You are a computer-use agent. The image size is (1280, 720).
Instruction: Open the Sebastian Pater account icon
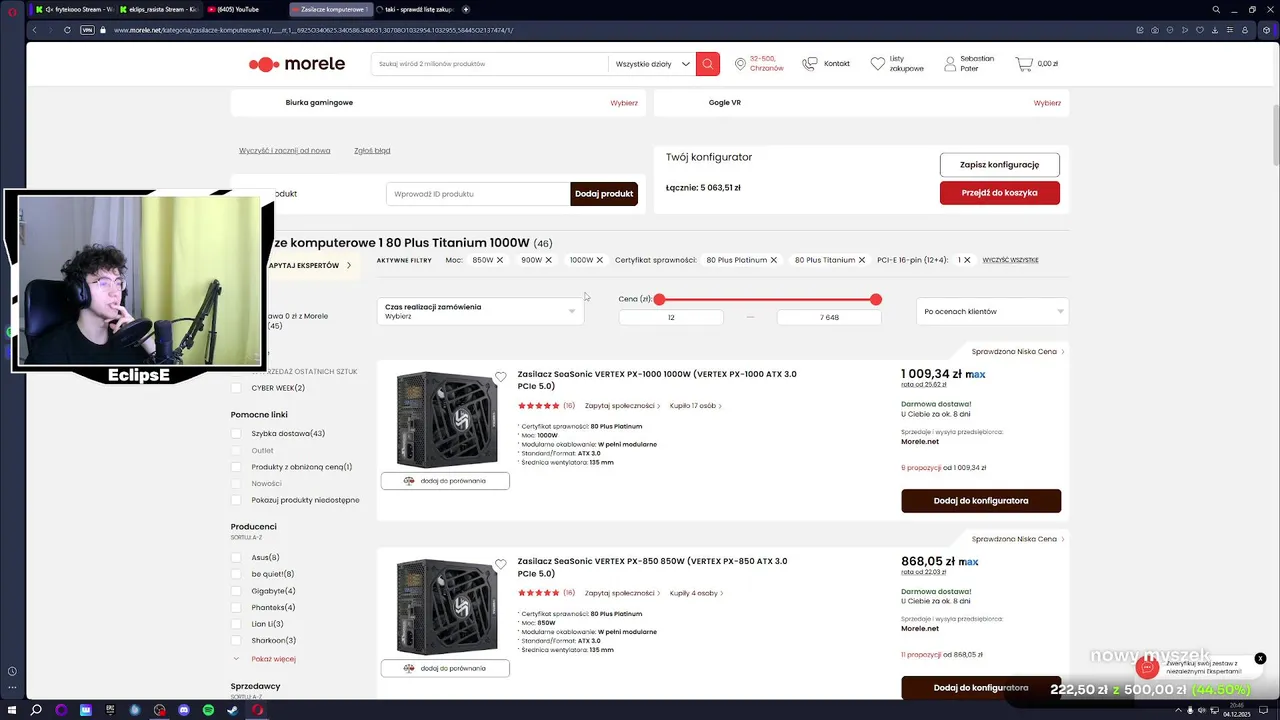[950, 64]
